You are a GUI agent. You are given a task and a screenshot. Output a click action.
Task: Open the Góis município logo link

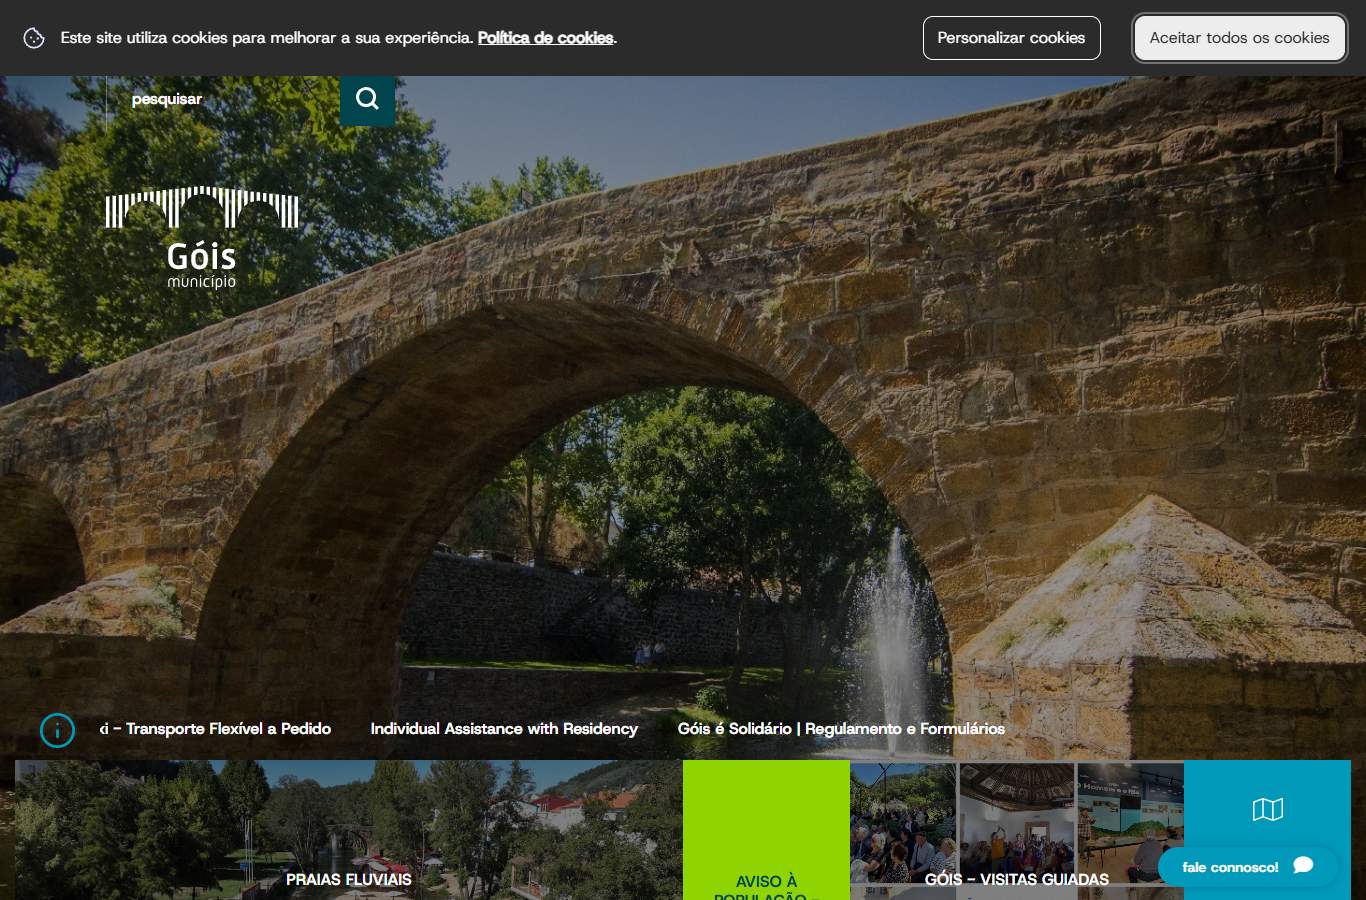tap(202, 238)
